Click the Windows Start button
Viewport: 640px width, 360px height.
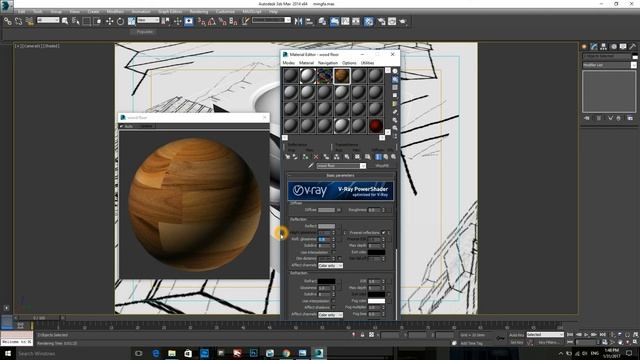point(8,353)
